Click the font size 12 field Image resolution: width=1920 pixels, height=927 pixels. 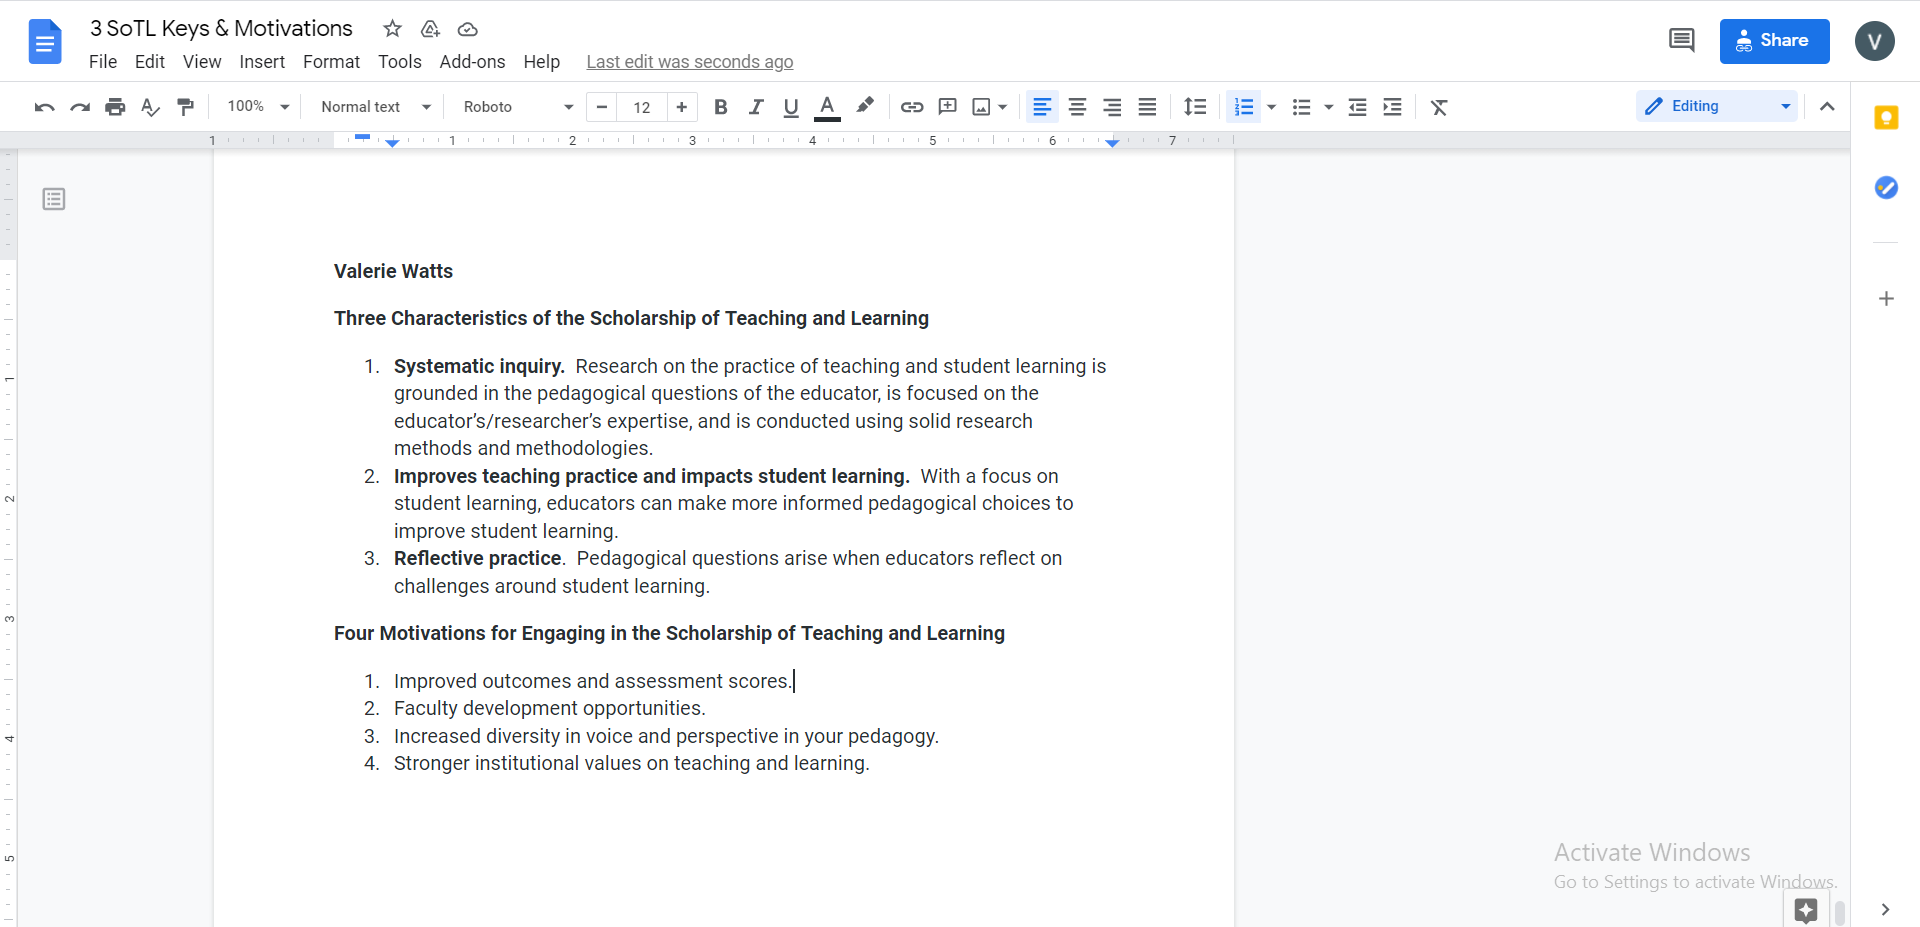642,107
